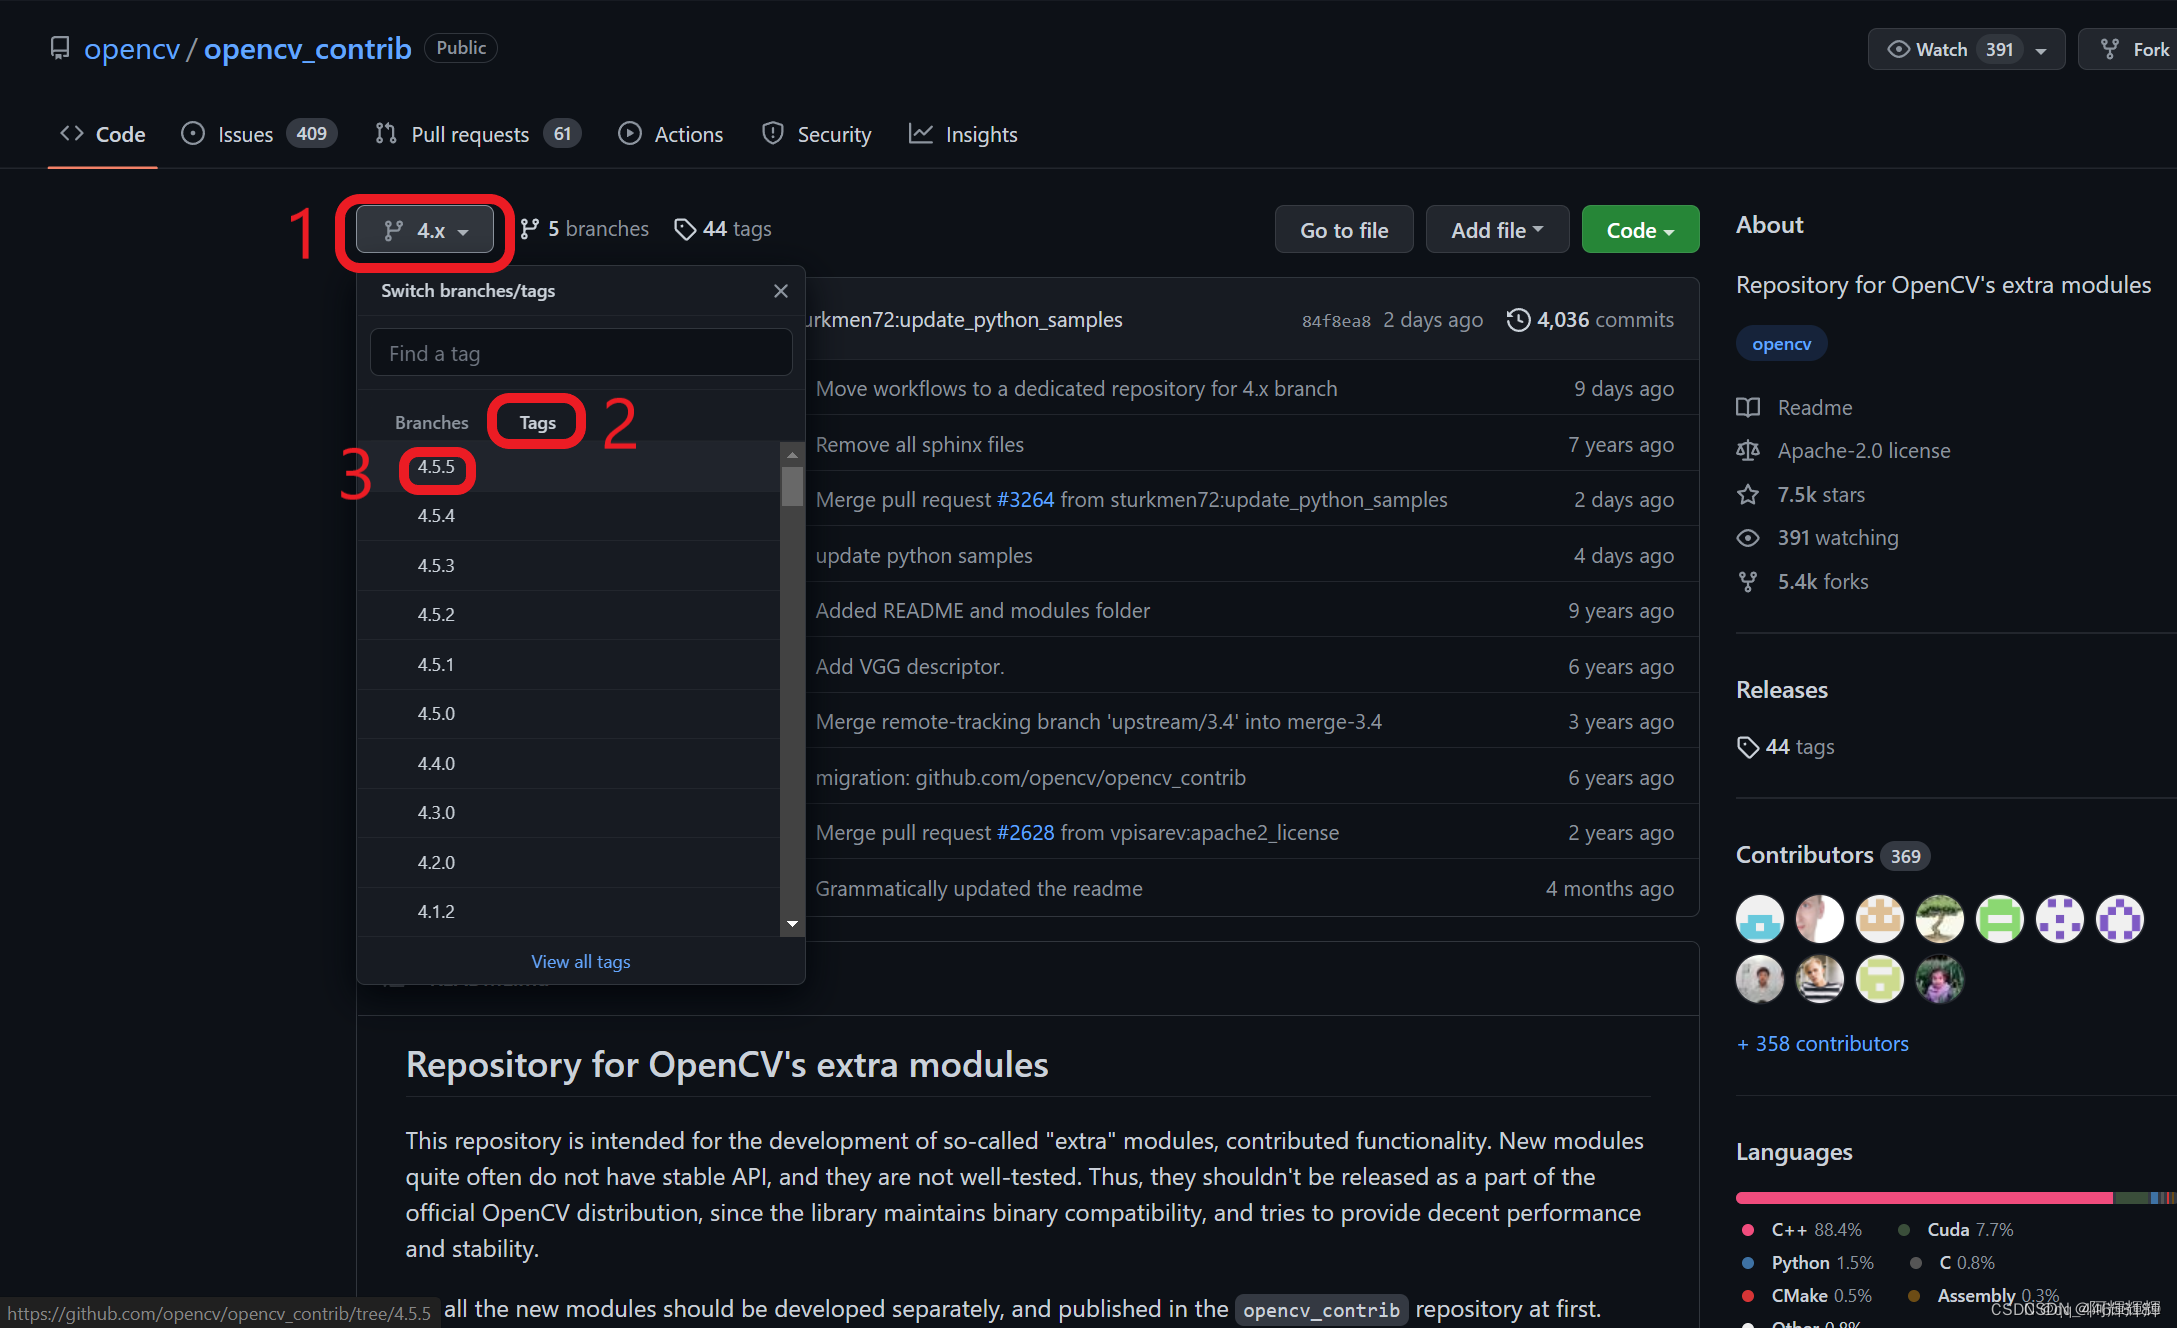Viewport: 2177px width, 1328px height.
Task: Click the fork icon next to 5.4k forks
Action: click(x=1748, y=582)
